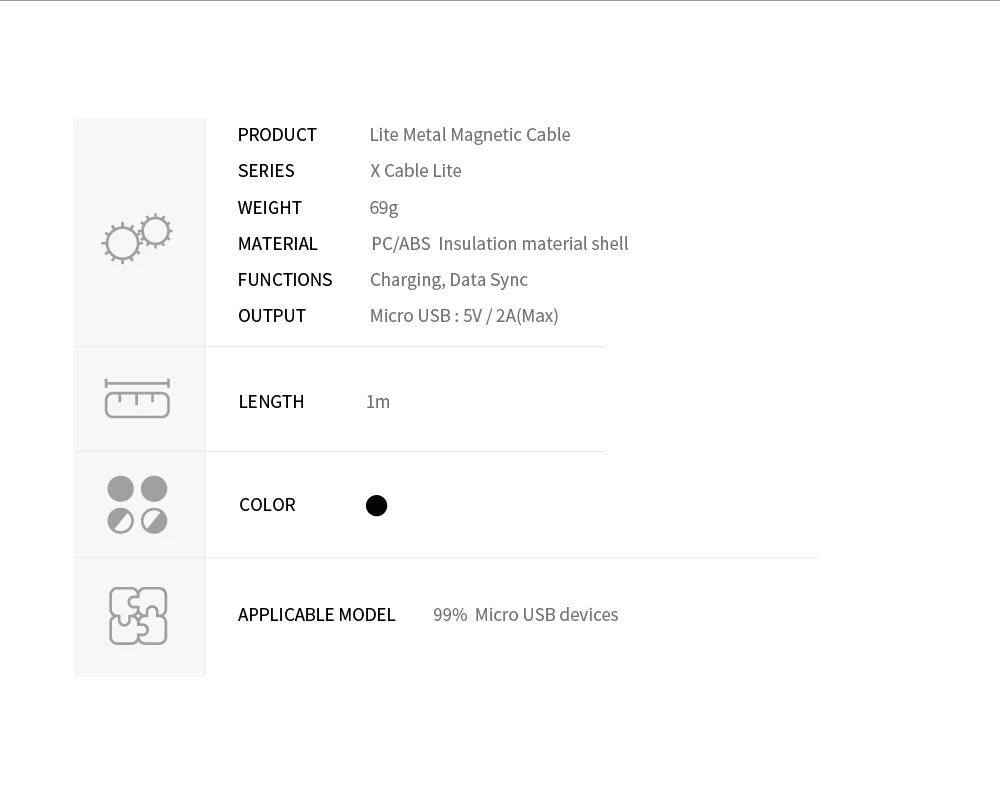
Task: Click the ruler length icon
Action: coord(137,398)
